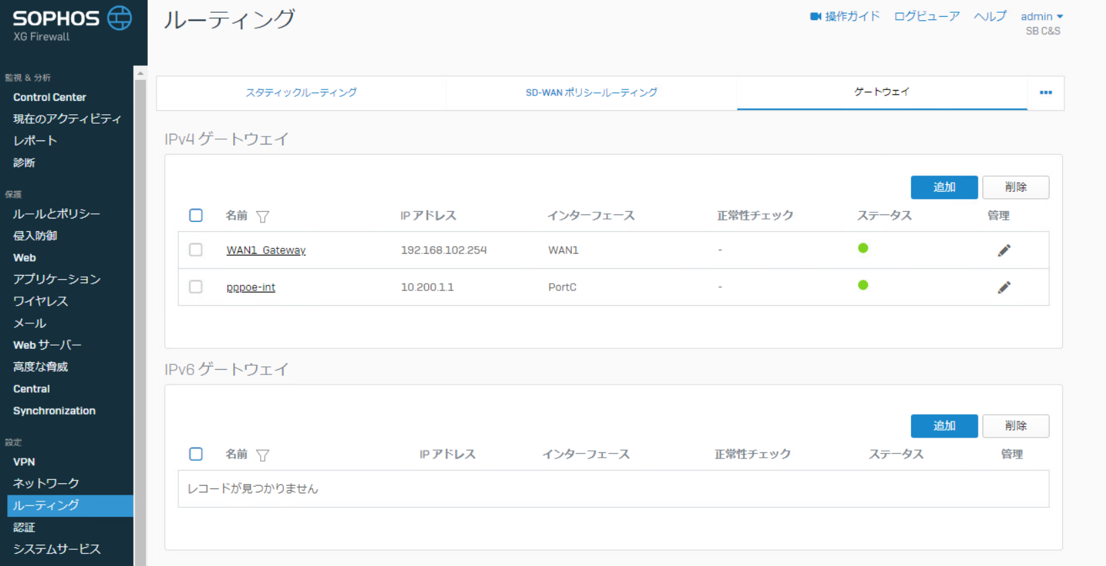The width and height of the screenshot is (1106, 566).
Task: Open the IPv4 名前 column filter funnel
Action: click(x=262, y=217)
